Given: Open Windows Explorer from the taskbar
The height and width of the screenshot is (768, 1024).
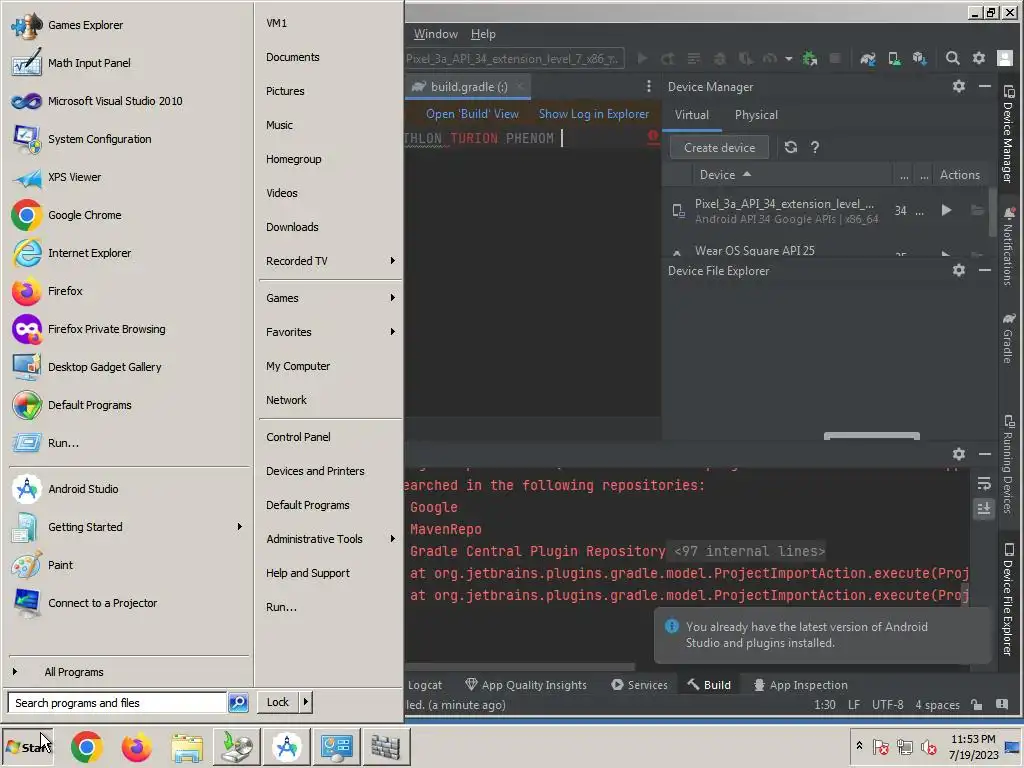Looking at the screenshot, I should 187,746.
